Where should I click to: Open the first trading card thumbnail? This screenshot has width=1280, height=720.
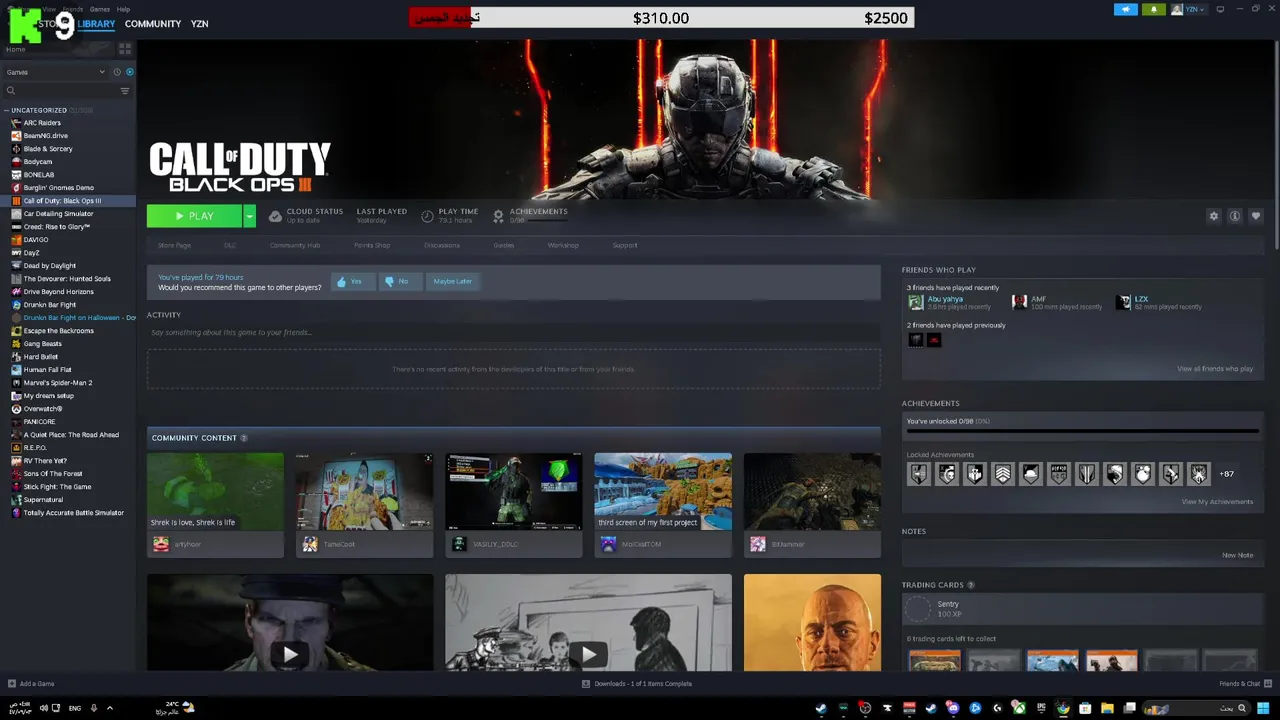pos(934,661)
